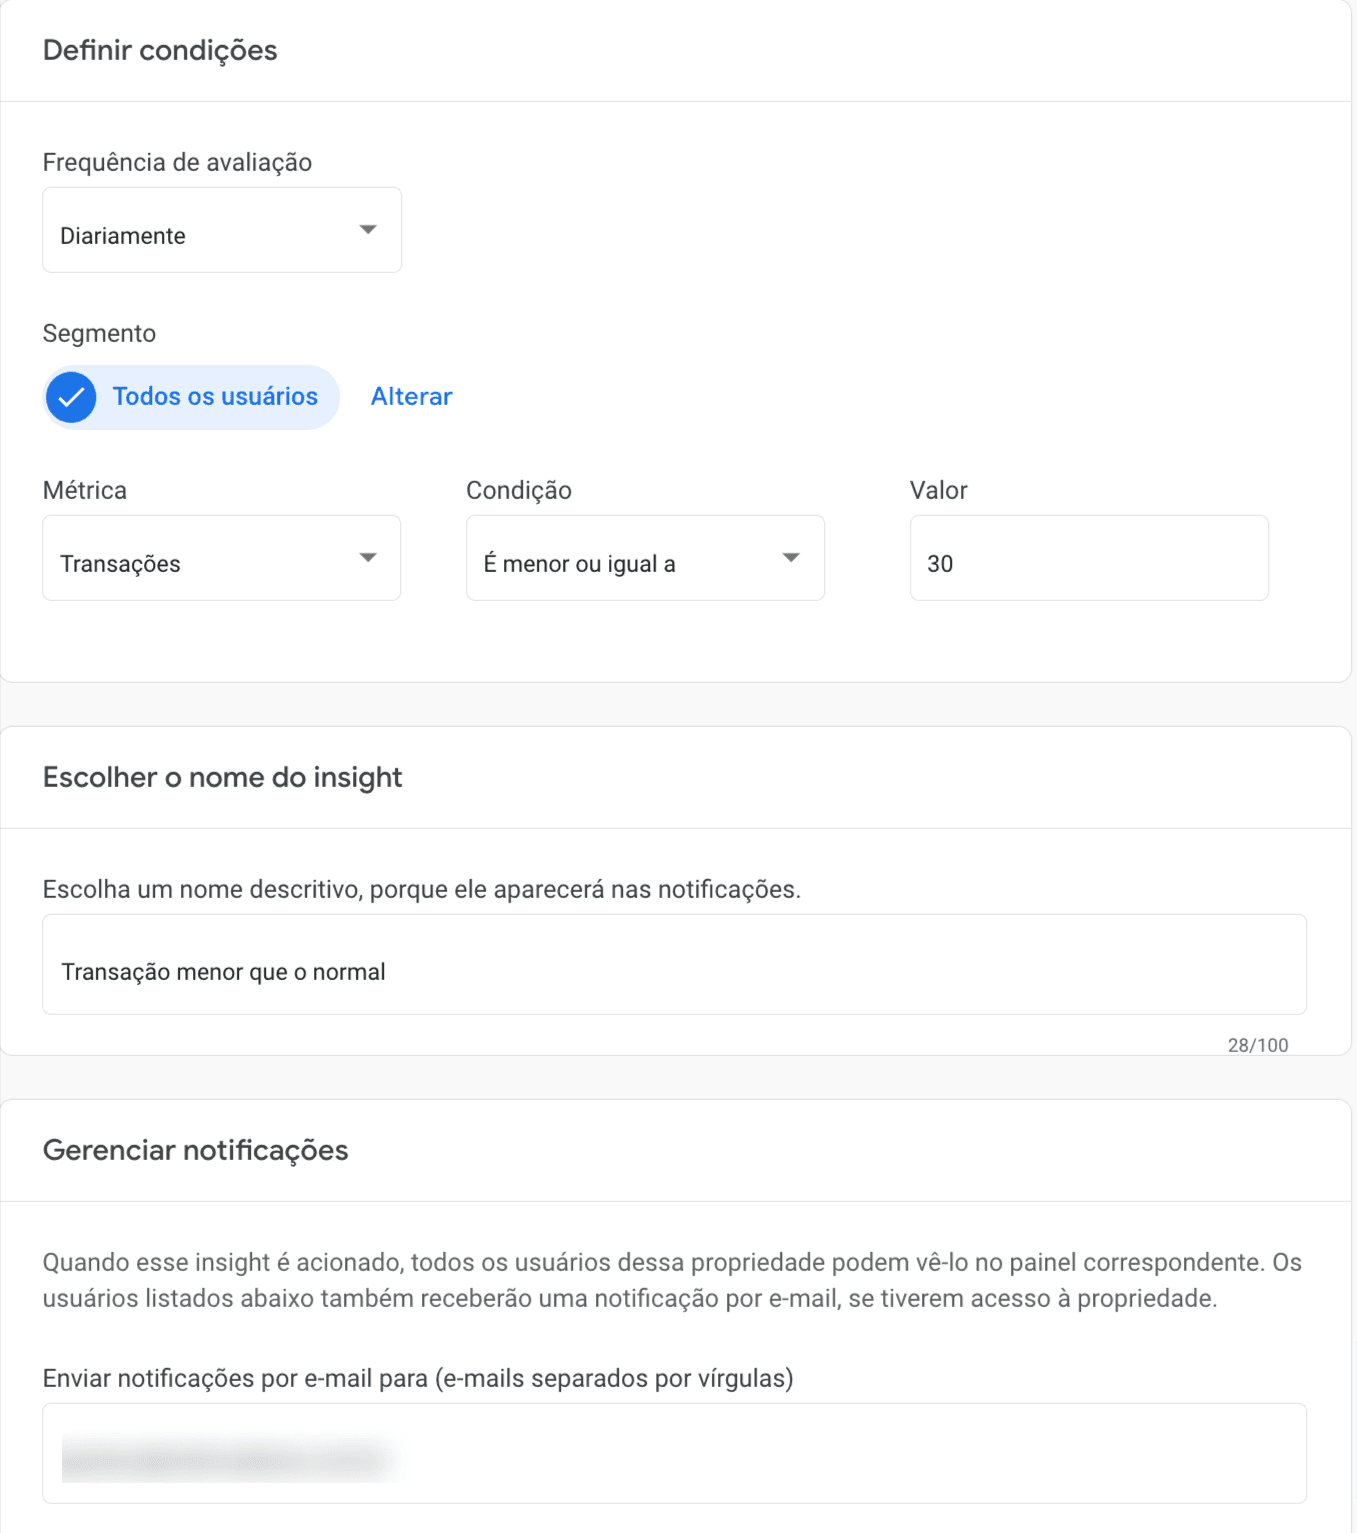Click the 28/100 character counter
This screenshot has height=1533, width=1357.
tap(1257, 1045)
